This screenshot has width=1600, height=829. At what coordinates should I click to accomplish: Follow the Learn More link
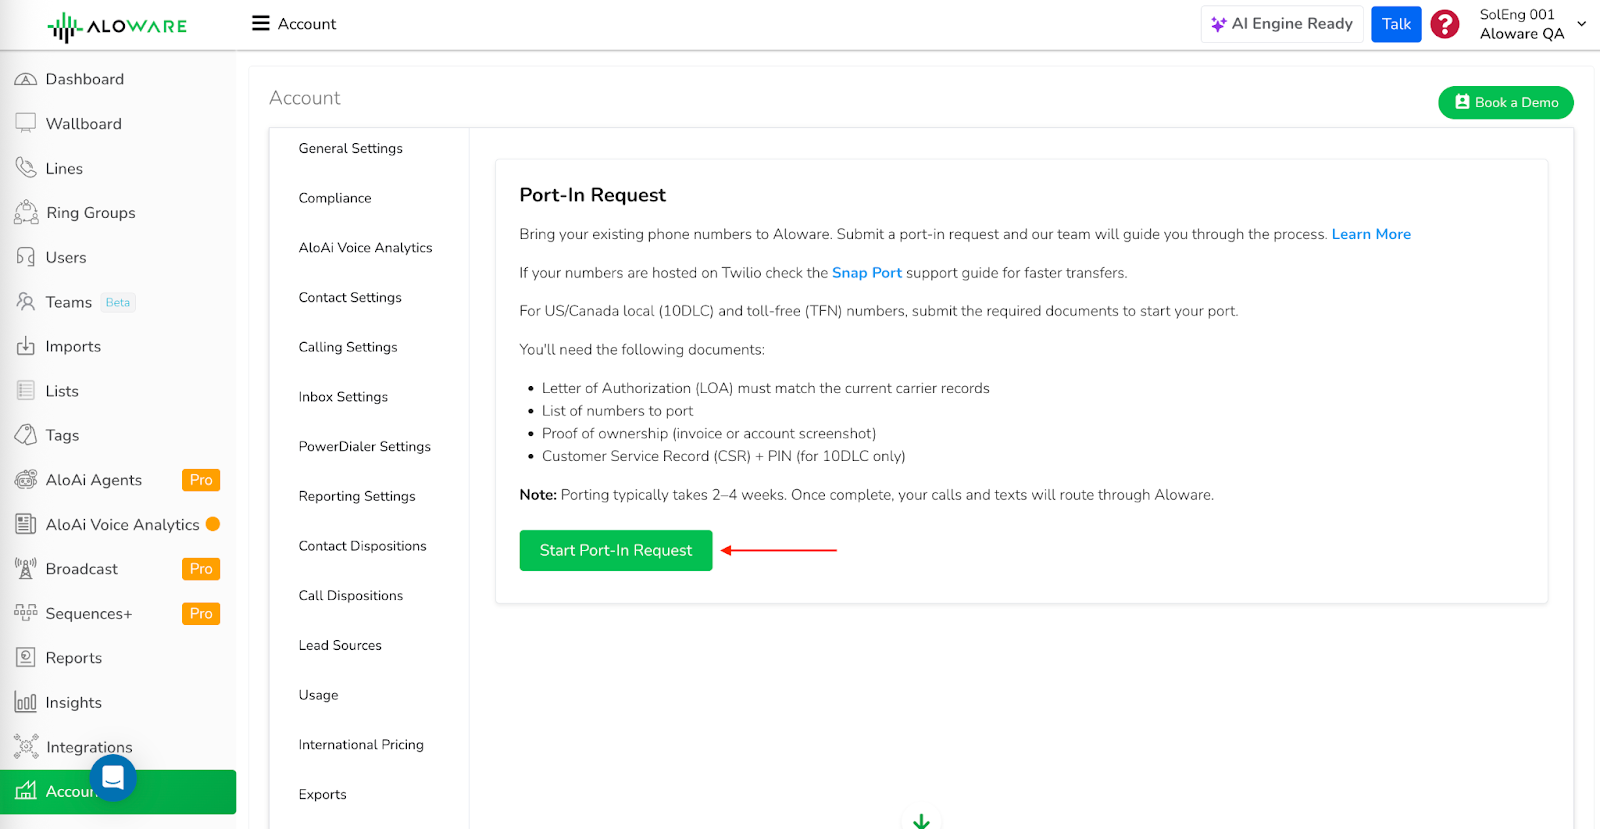pyautogui.click(x=1371, y=234)
